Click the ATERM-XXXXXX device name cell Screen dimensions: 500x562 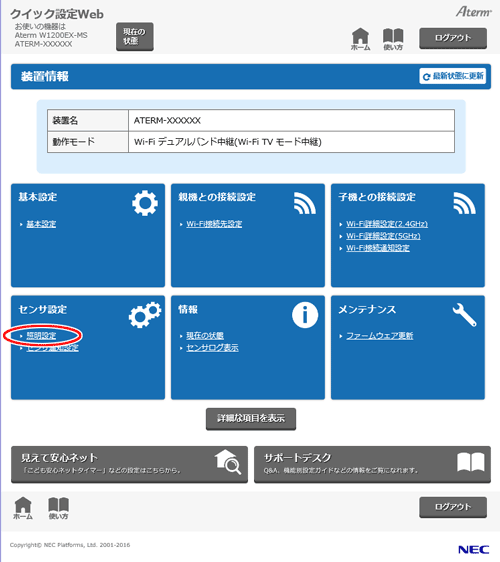[291, 120]
